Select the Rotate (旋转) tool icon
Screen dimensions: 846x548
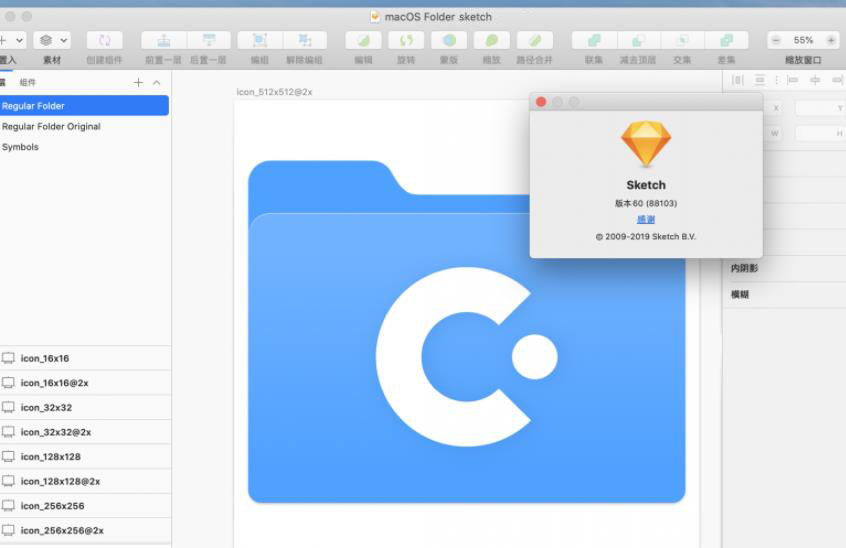pos(406,40)
